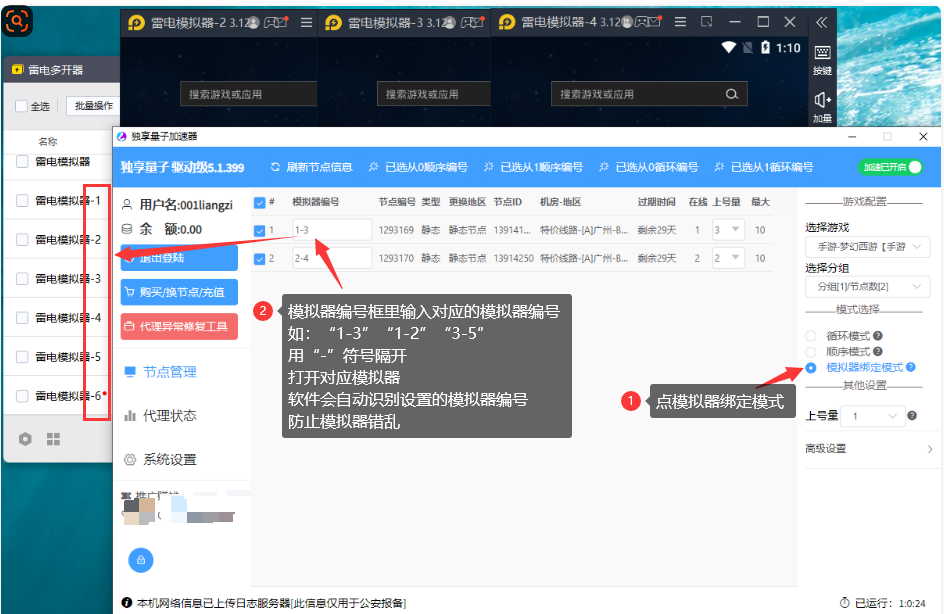Click 批量操作 button in 雷电多开器

(x=93, y=106)
